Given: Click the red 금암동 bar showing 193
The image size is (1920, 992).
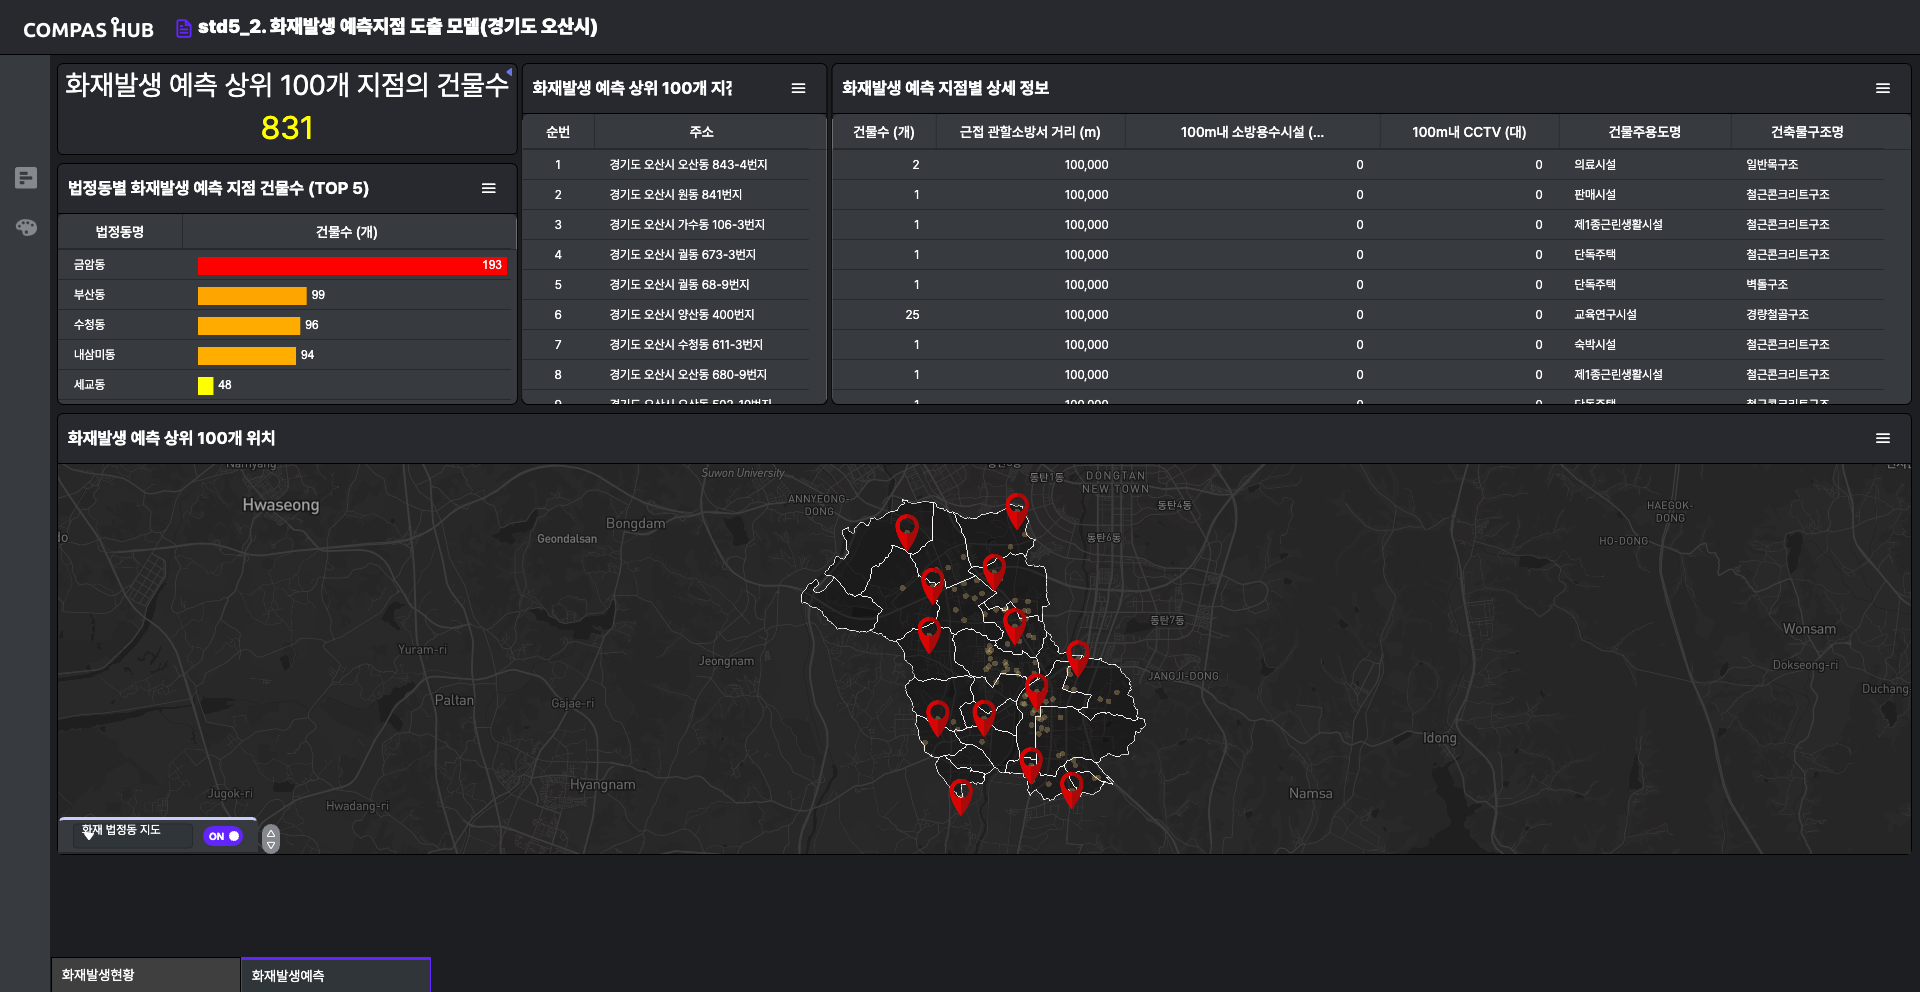Looking at the screenshot, I should [x=352, y=265].
